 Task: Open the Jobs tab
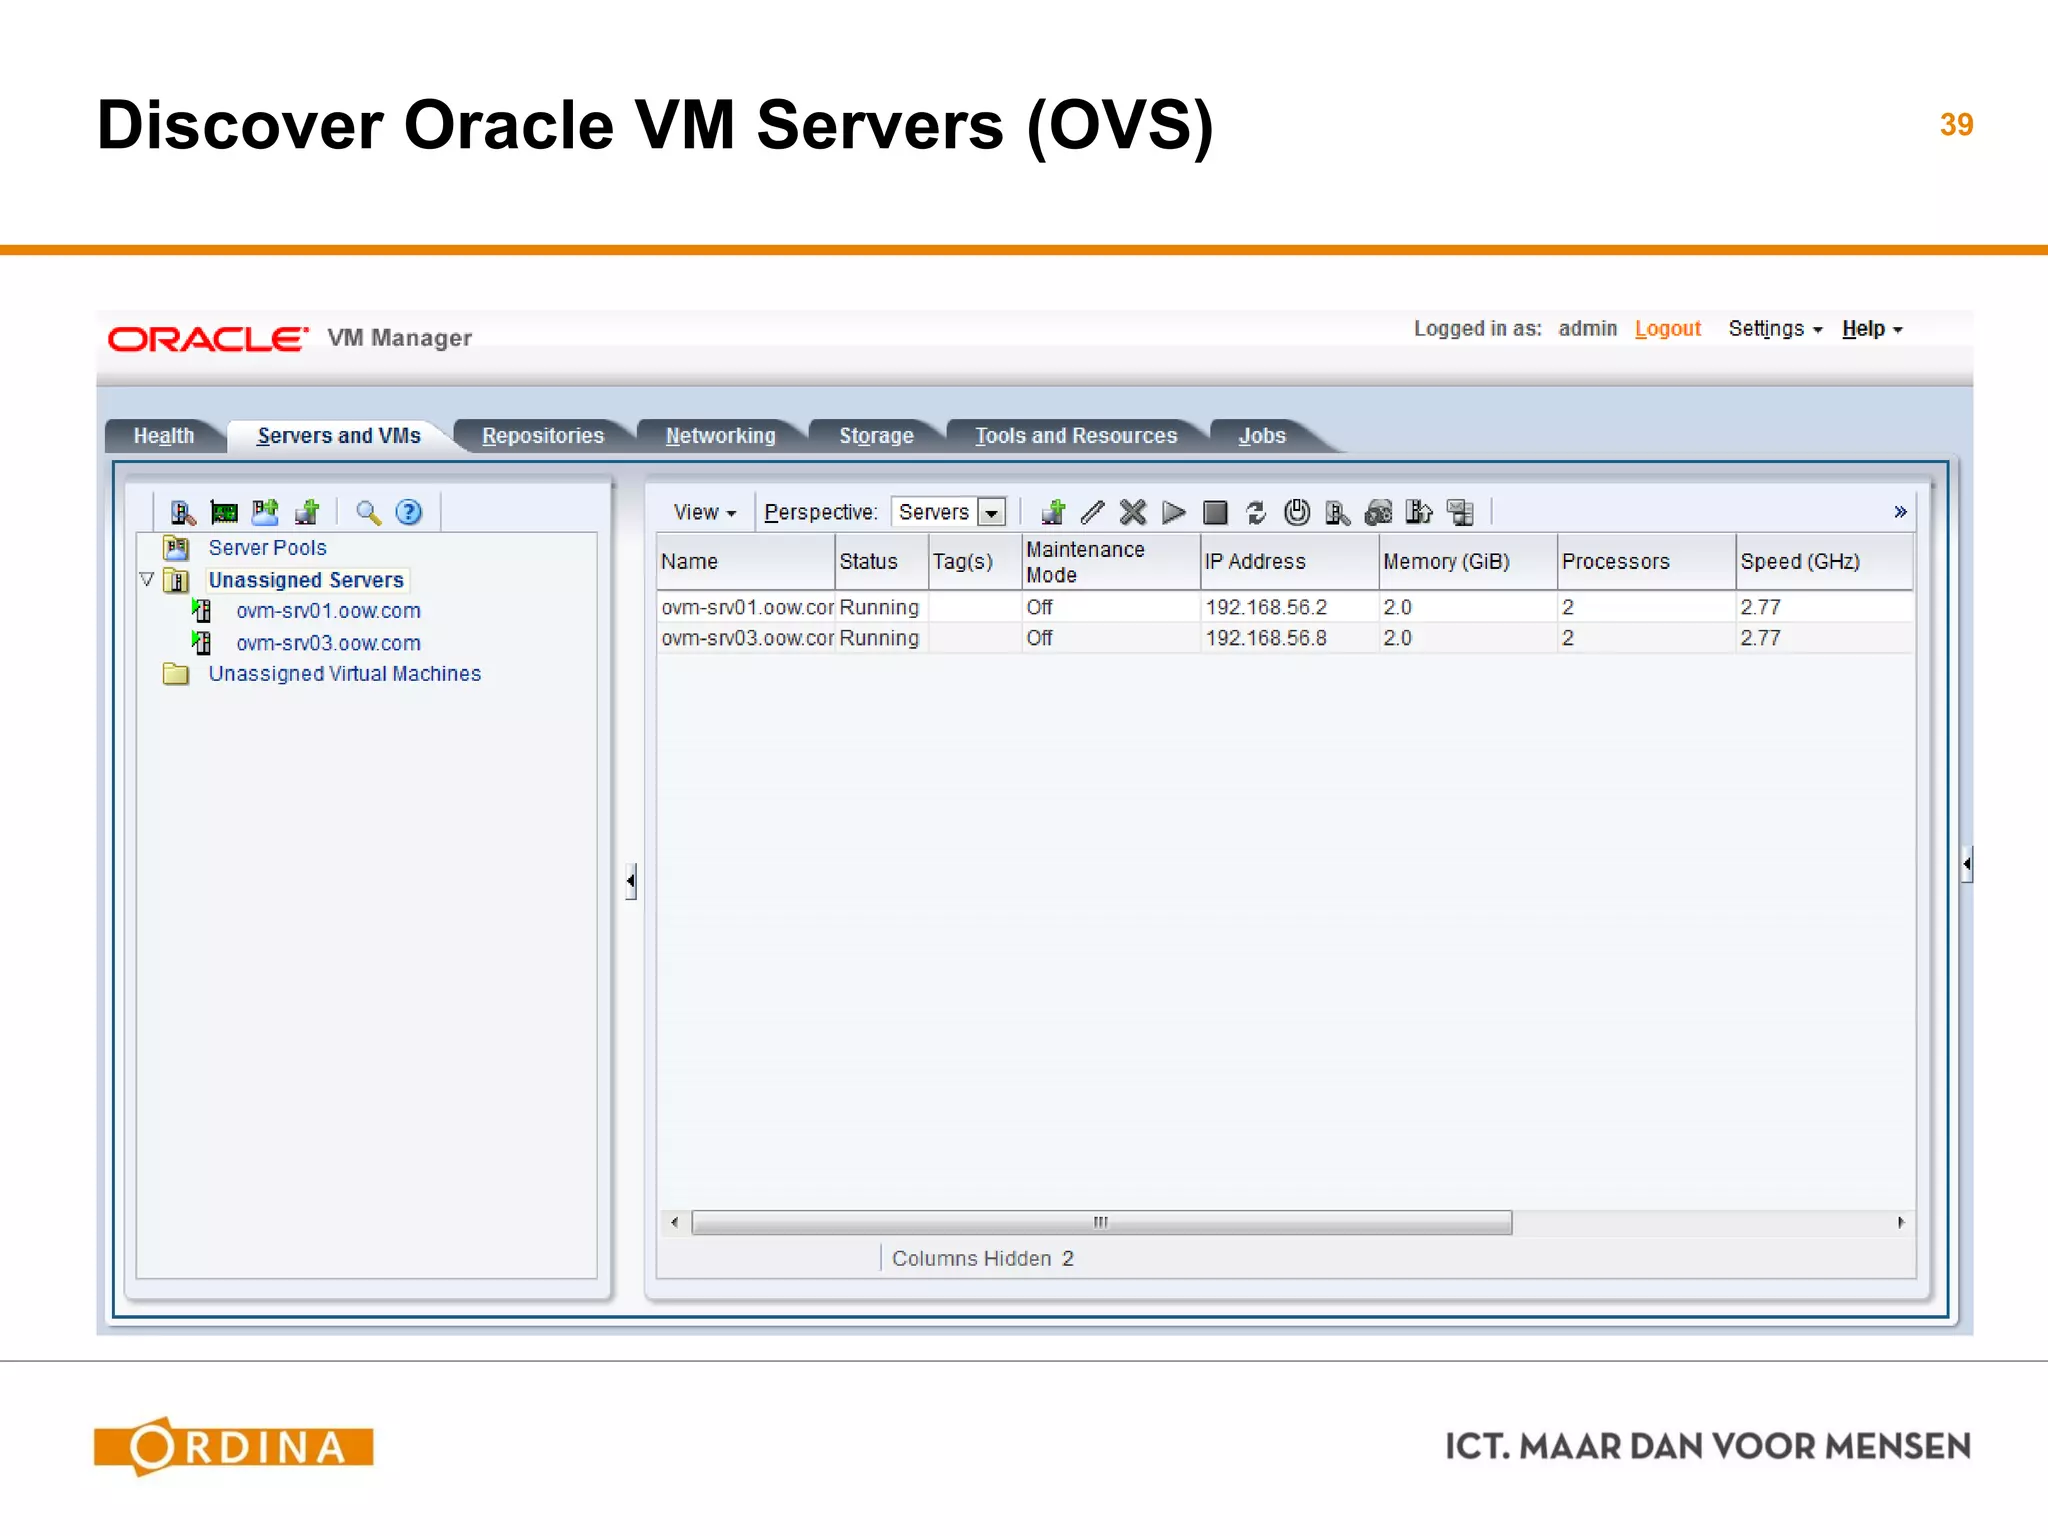click(1262, 436)
